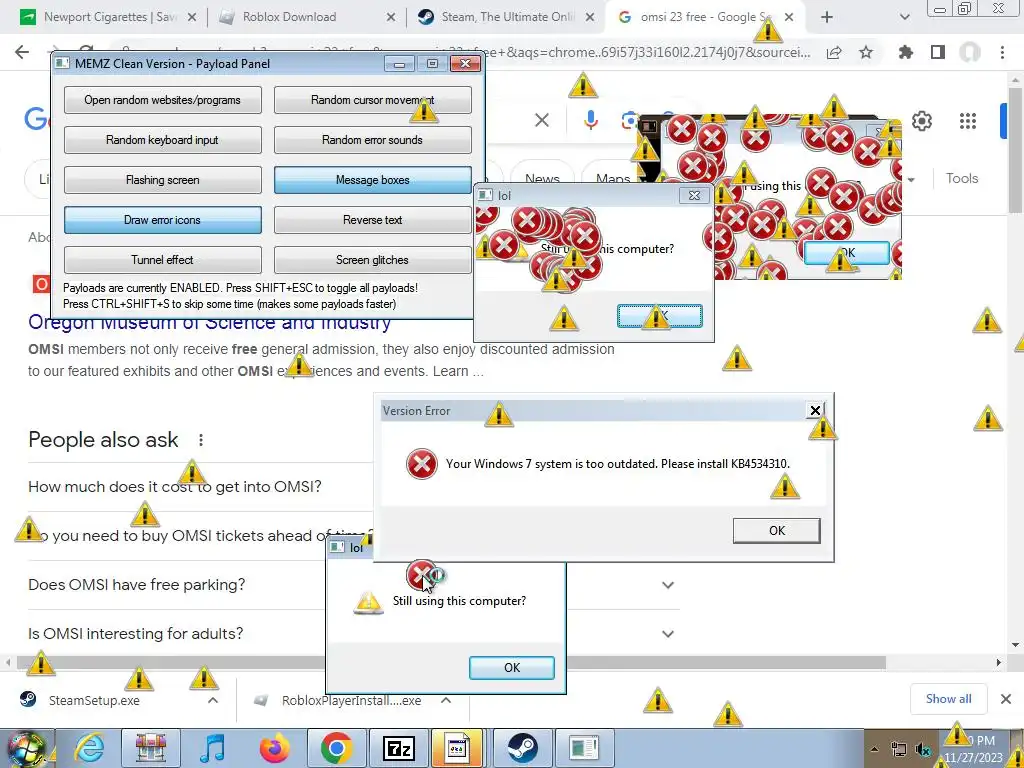Open Oregon Museum of Science and Industry link
Image resolution: width=1024 pixels, height=768 pixels.
point(210,323)
